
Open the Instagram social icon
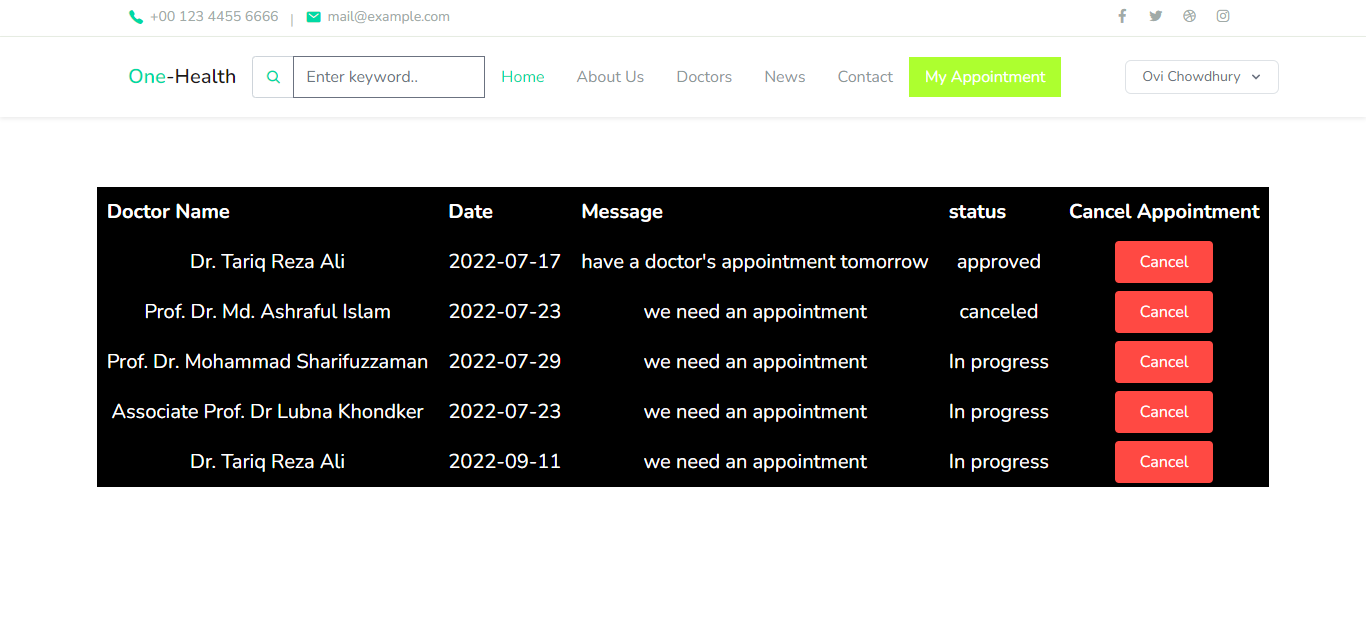tap(1223, 16)
